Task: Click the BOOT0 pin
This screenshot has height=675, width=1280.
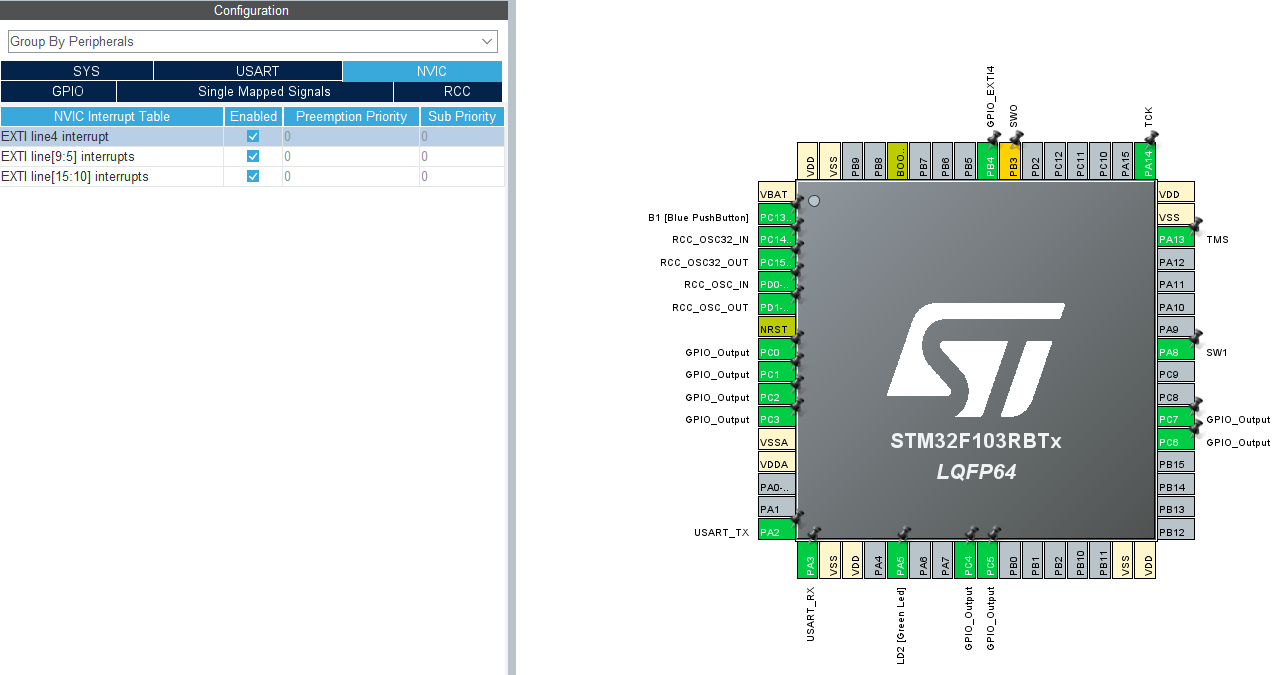Action: (x=899, y=160)
